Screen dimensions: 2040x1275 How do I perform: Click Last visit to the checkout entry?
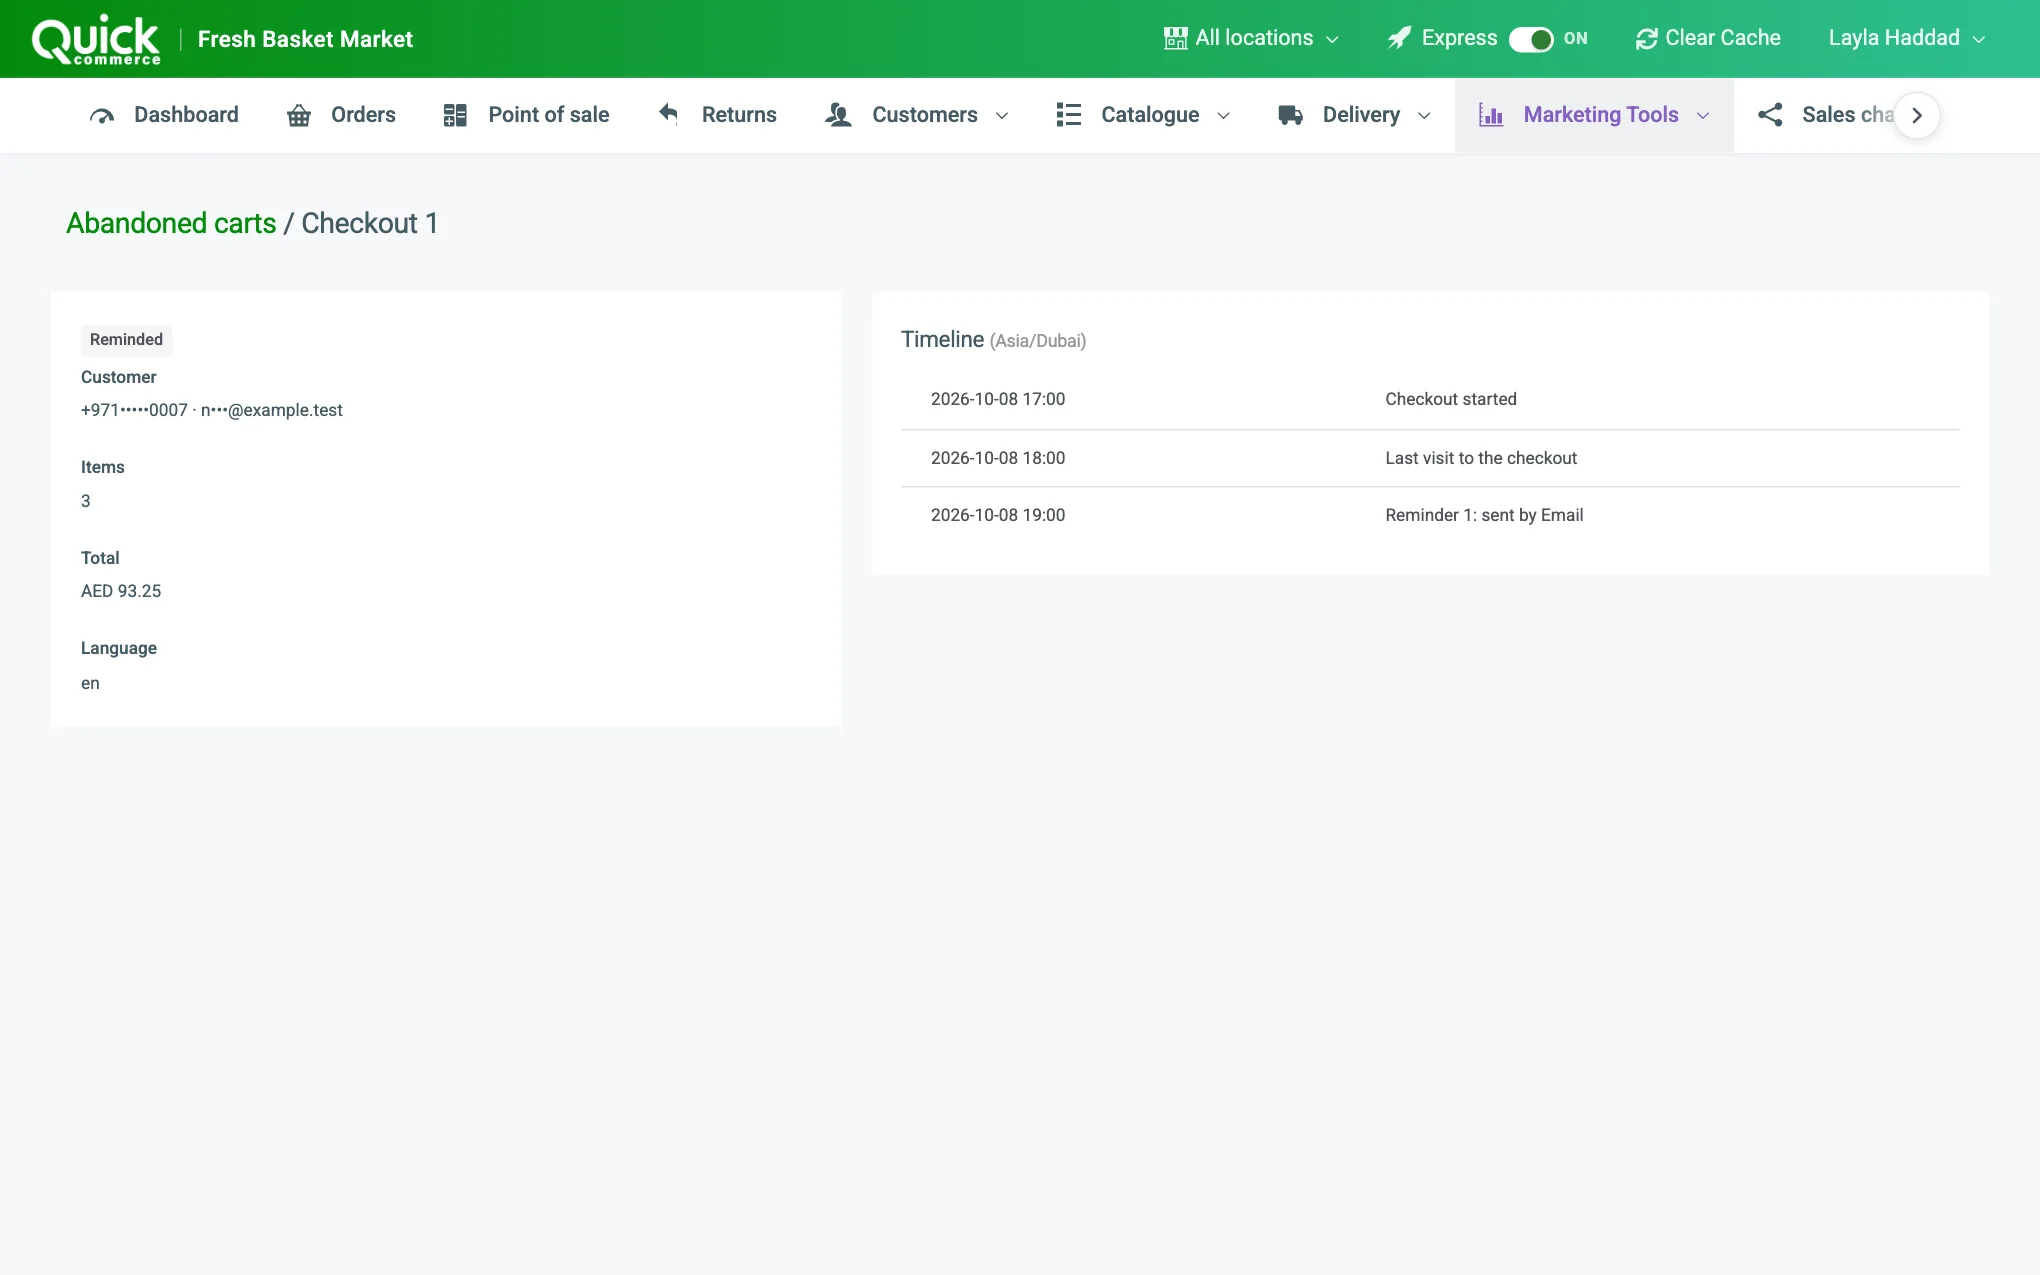1481,458
